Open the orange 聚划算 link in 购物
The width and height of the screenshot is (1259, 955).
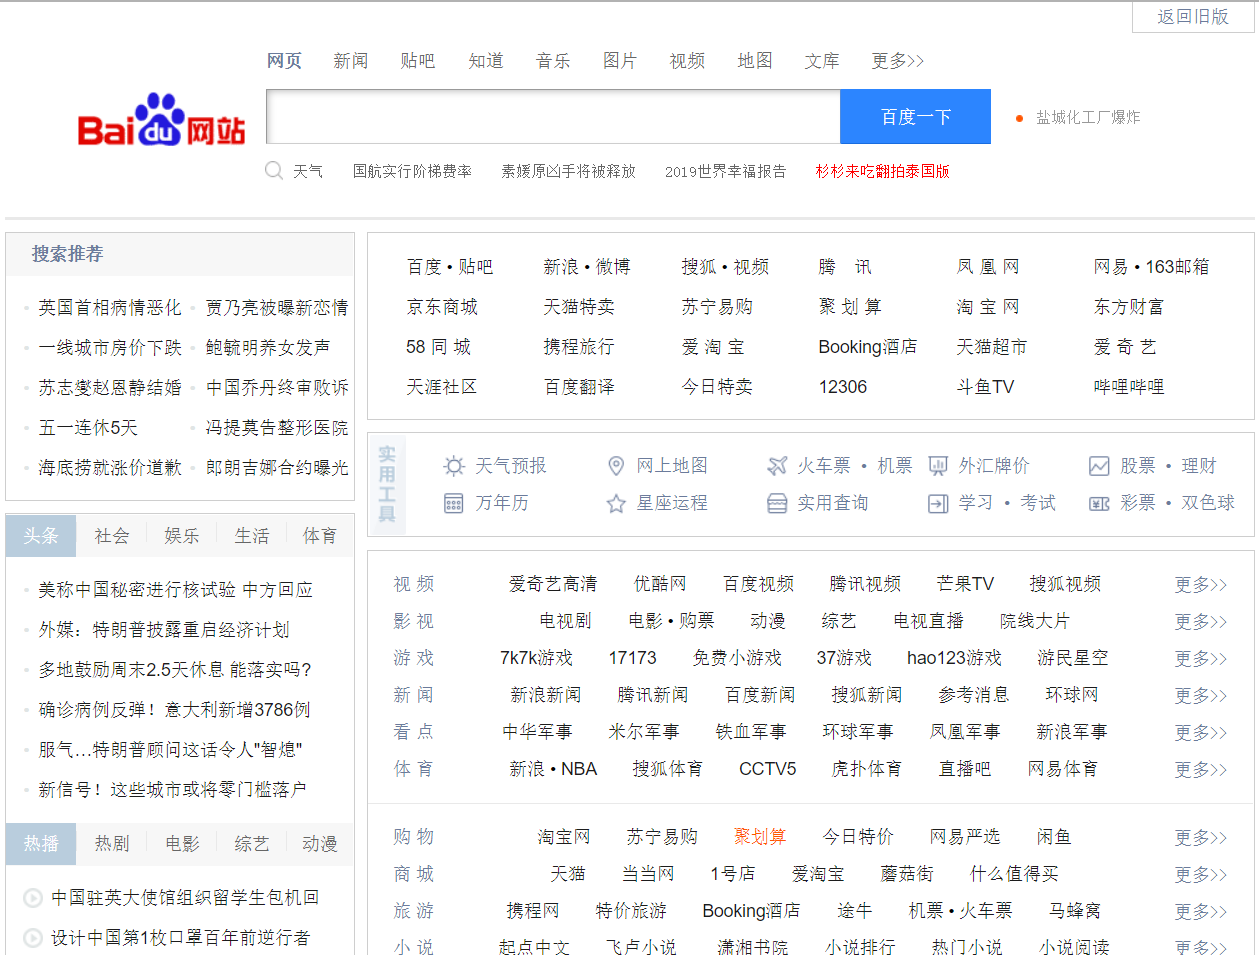760,837
